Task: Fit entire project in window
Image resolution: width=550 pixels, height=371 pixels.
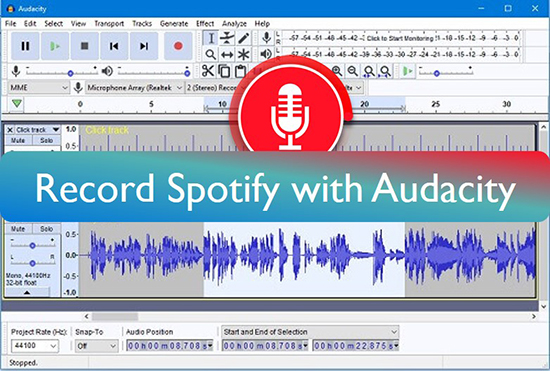Action: [385, 71]
